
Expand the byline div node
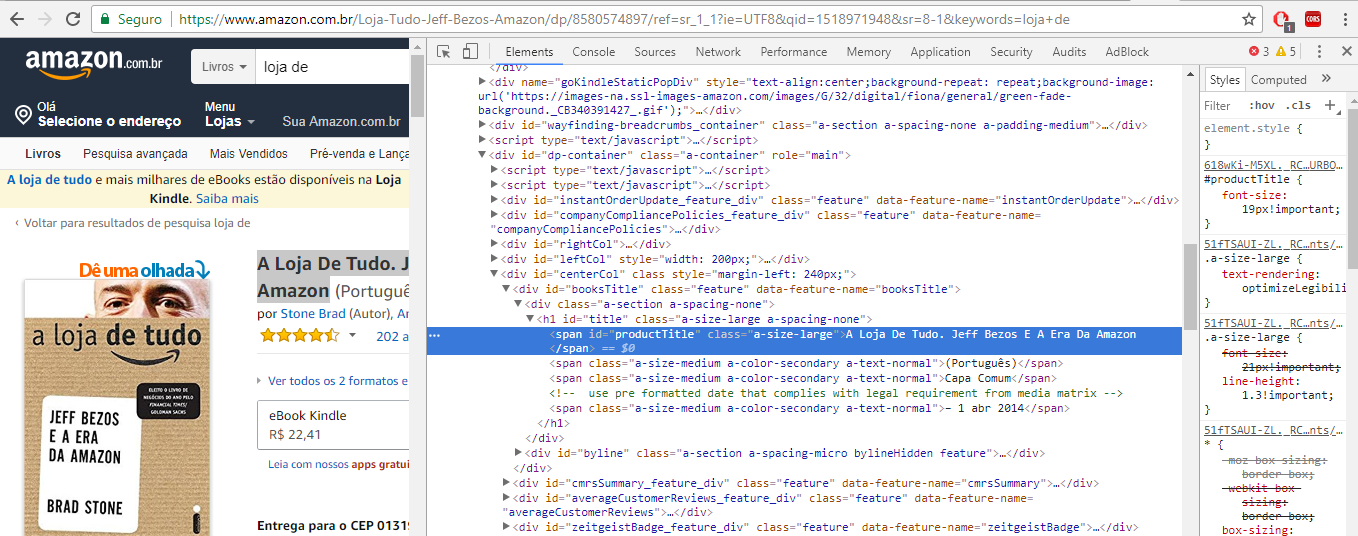click(519, 453)
